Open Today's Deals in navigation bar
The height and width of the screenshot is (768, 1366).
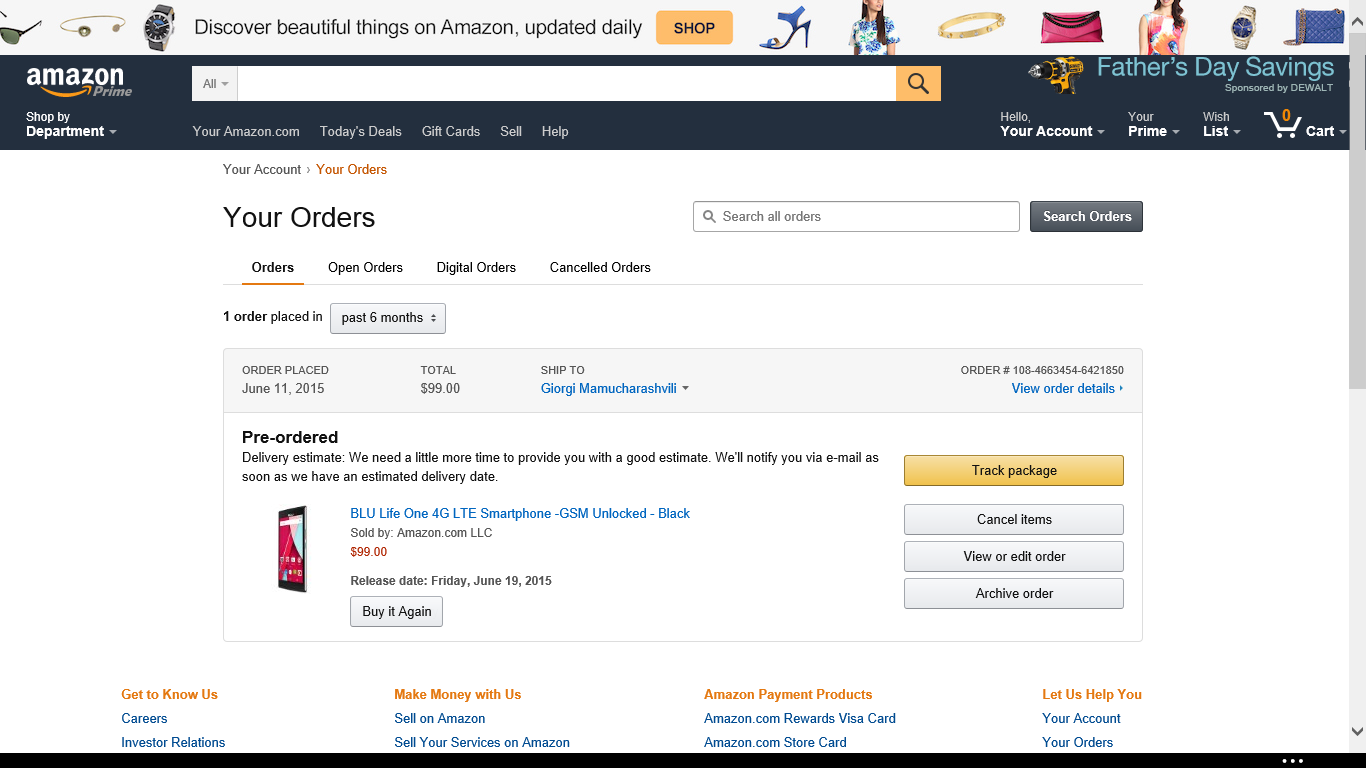pos(360,132)
